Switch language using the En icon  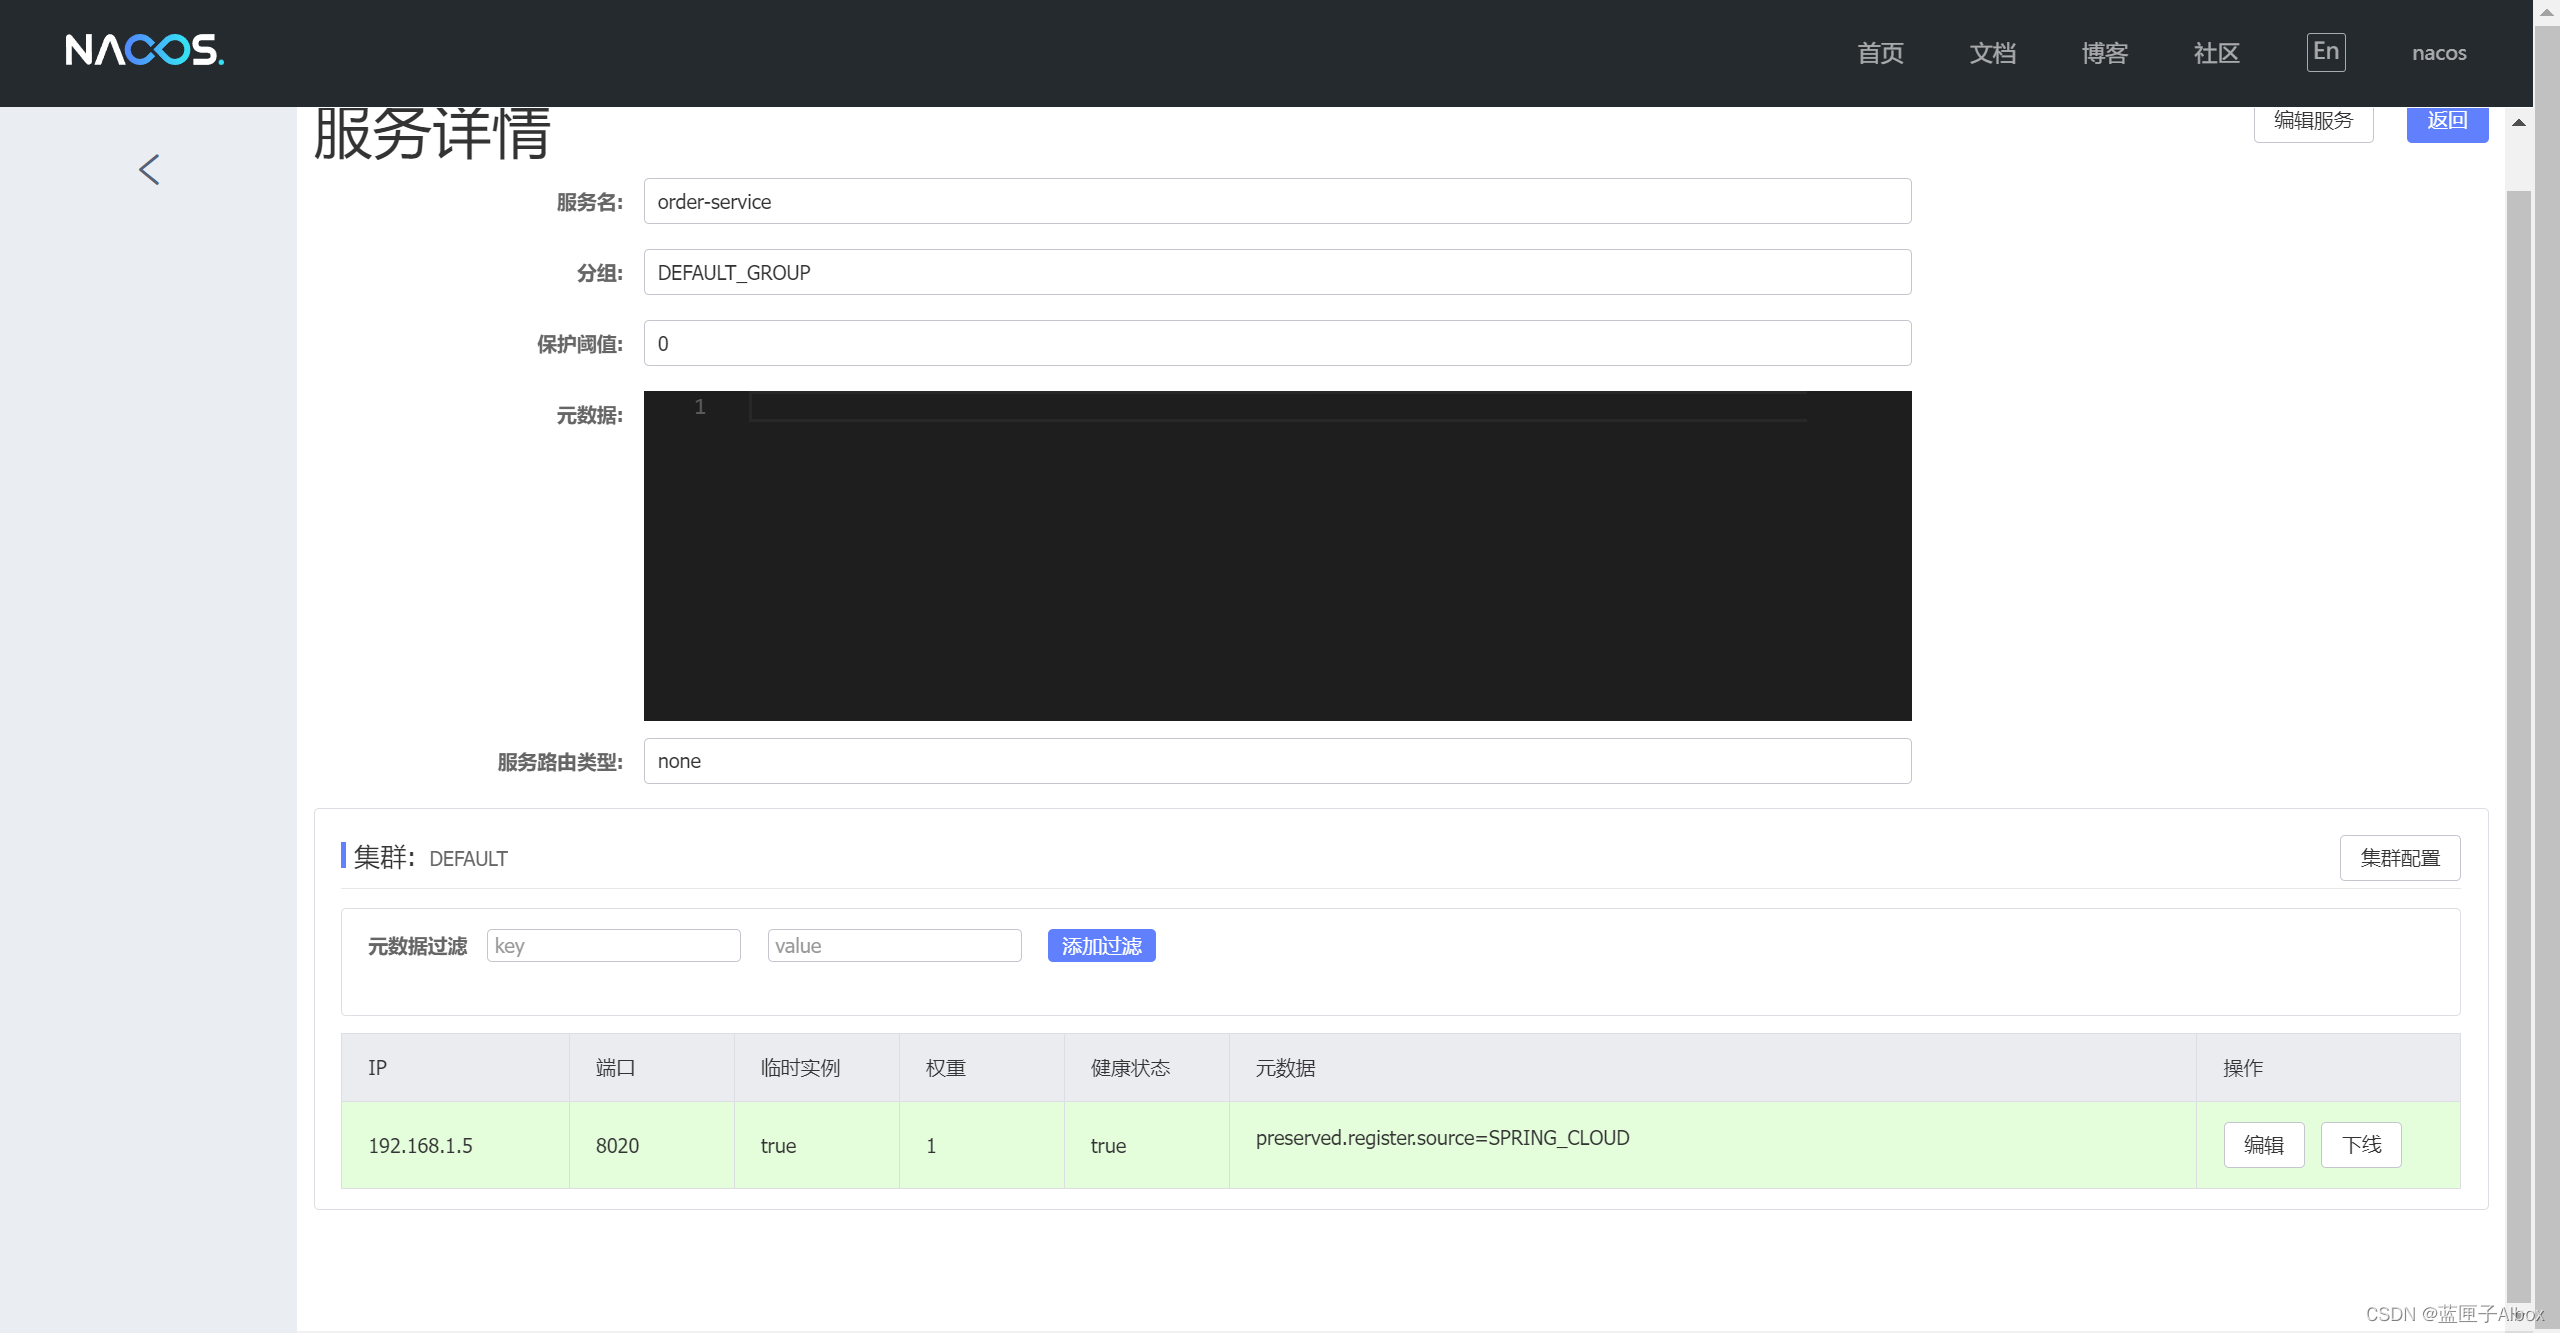coord(2326,52)
